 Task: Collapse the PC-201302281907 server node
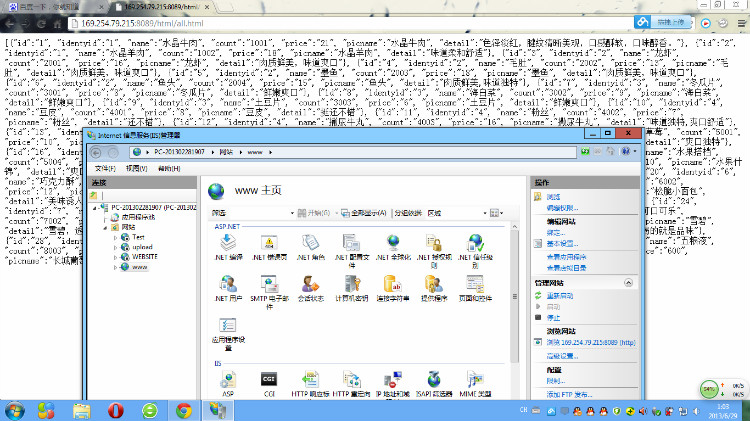(x=95, y=208)
